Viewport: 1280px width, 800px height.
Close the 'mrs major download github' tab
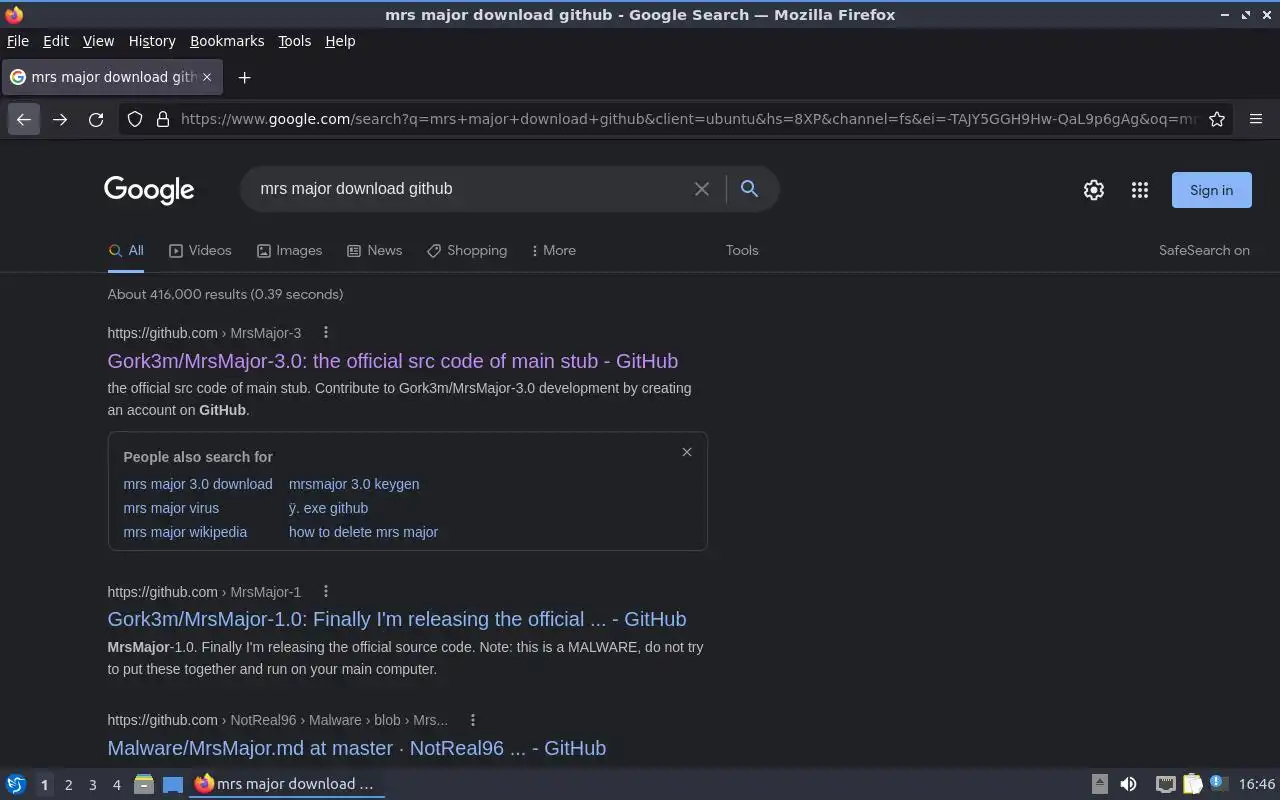pos(207,77)
